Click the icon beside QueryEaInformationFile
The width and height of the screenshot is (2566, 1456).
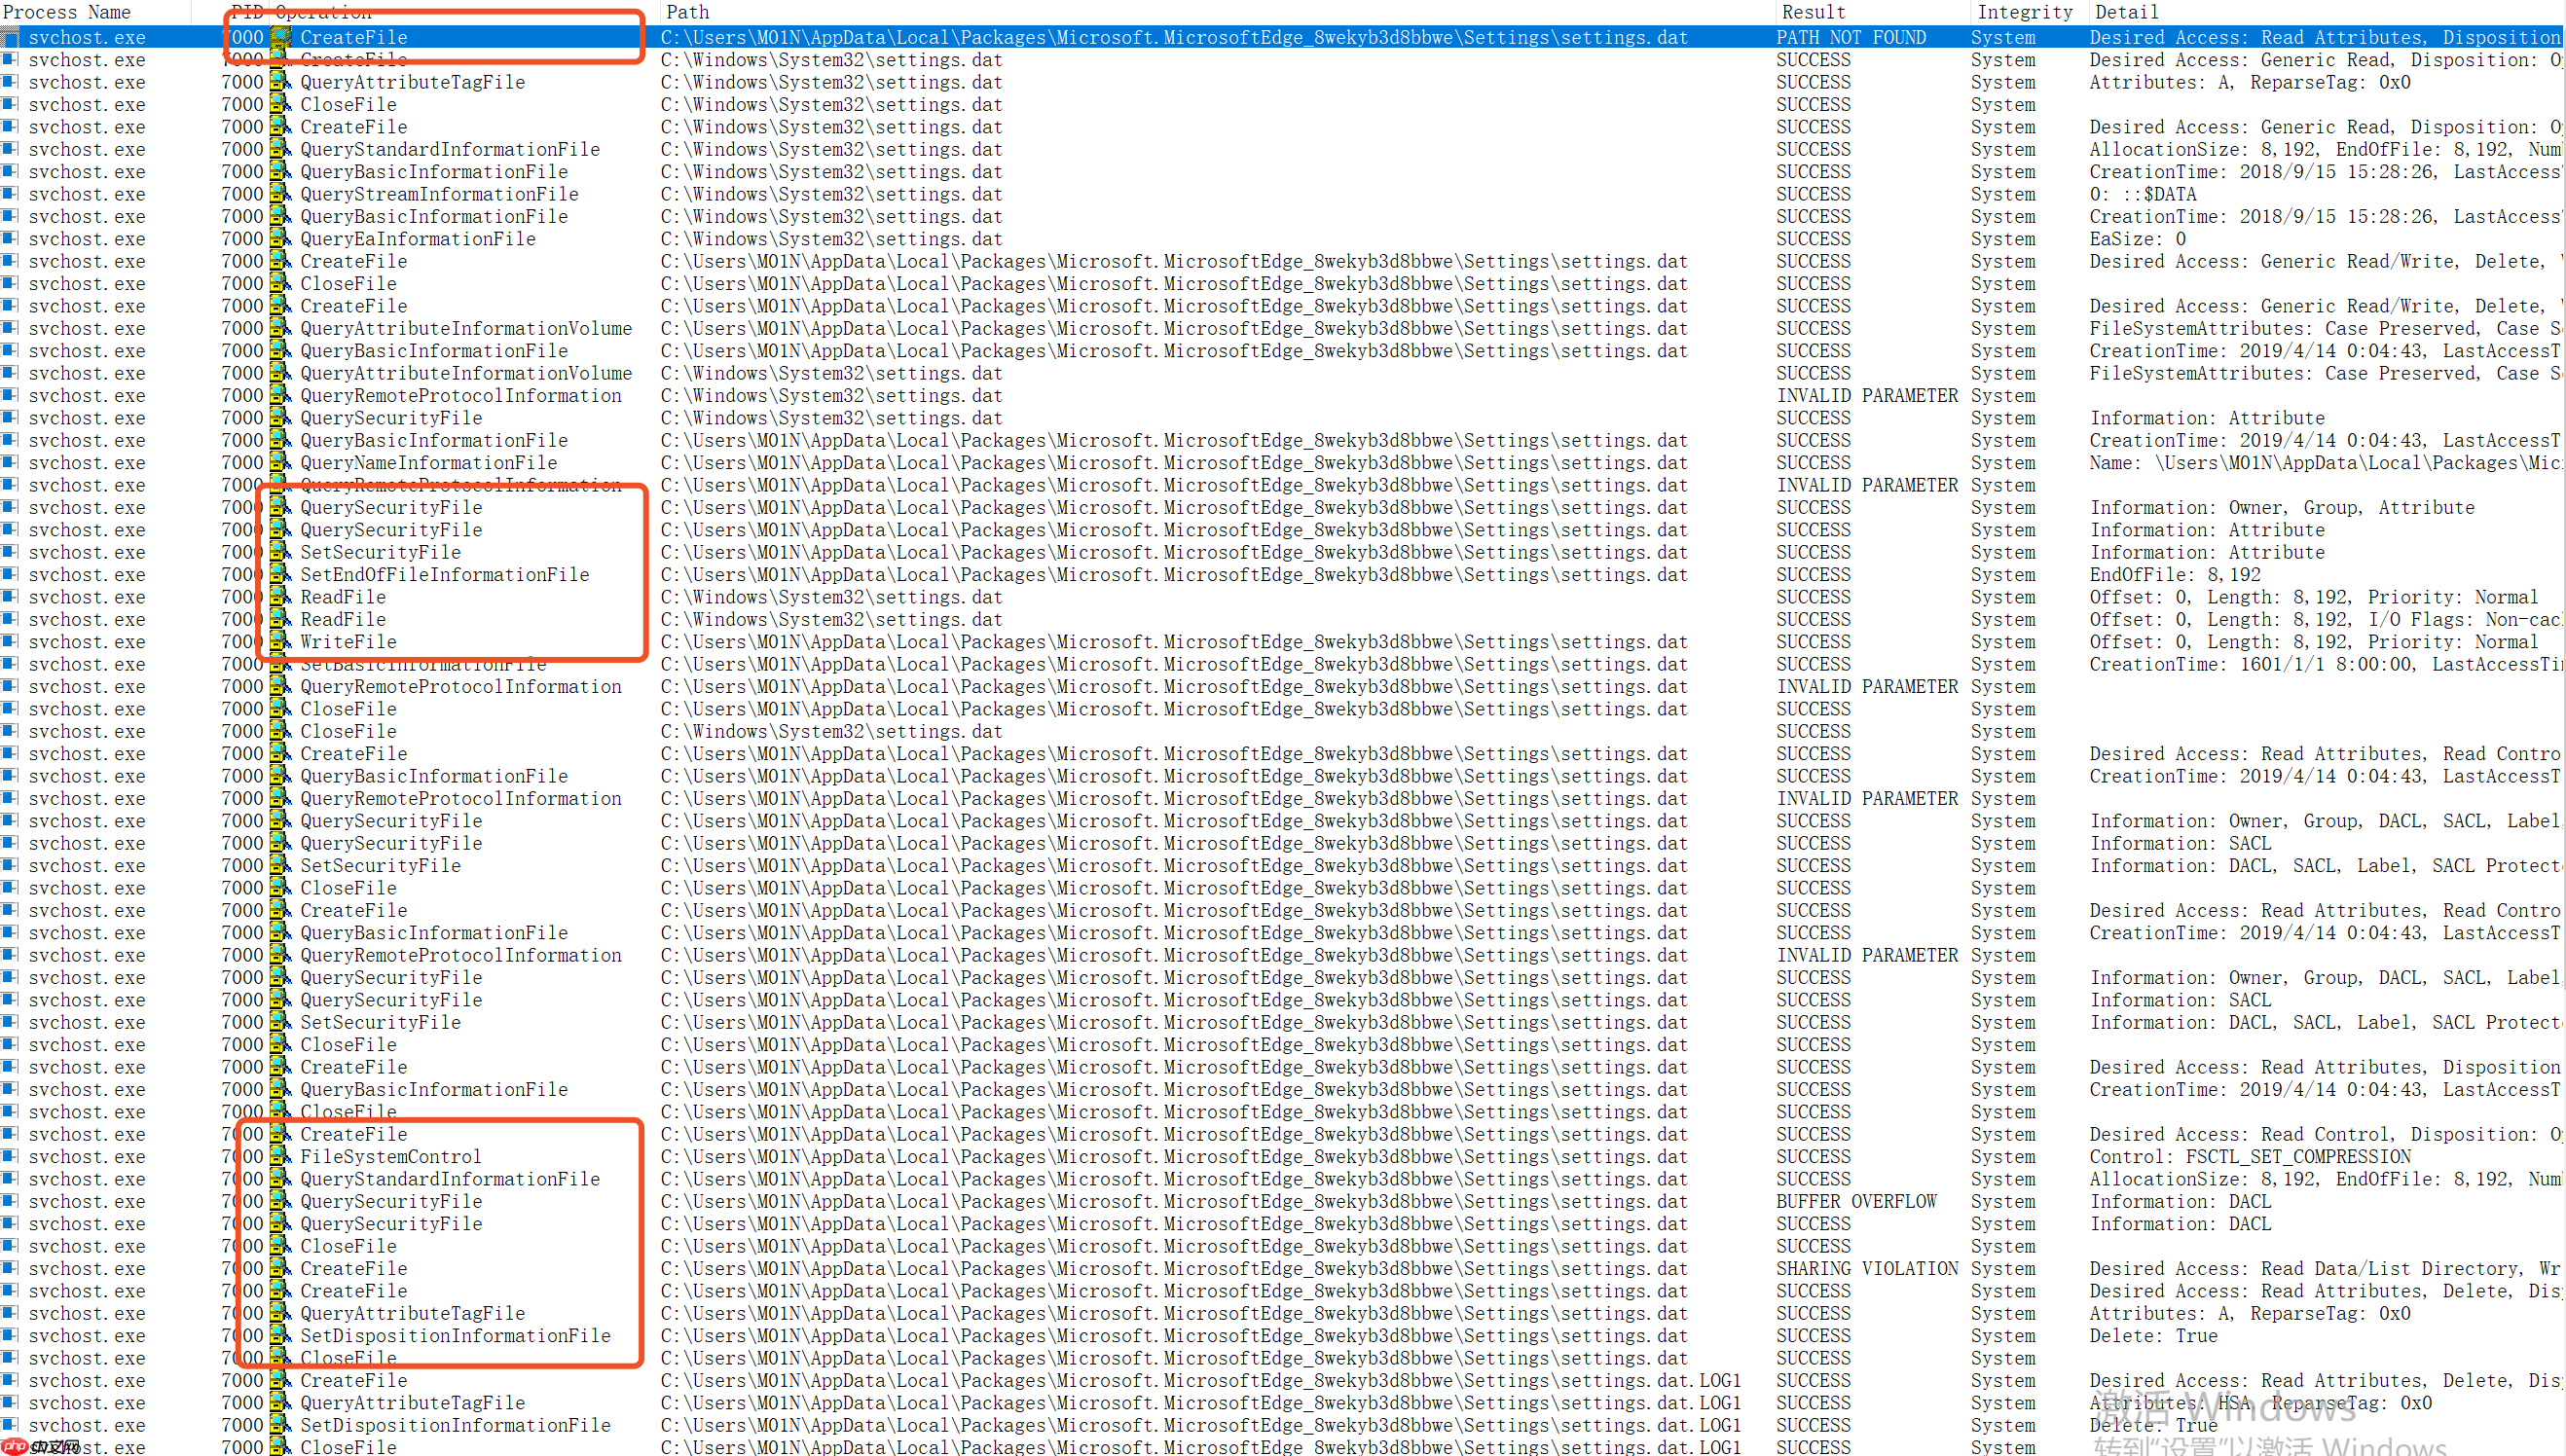280,238
